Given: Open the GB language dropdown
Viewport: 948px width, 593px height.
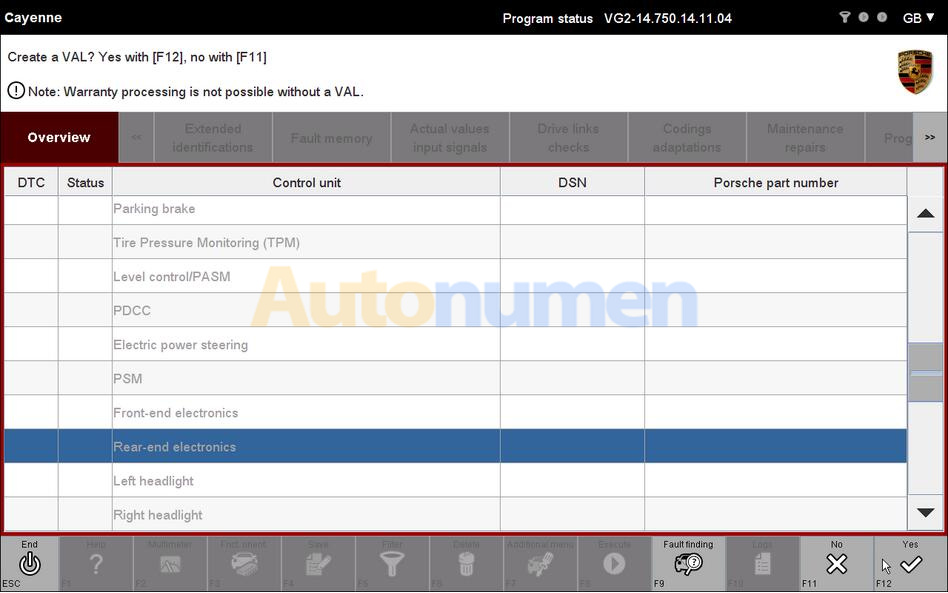Looking at the screenshot, I should coord(919,18).
